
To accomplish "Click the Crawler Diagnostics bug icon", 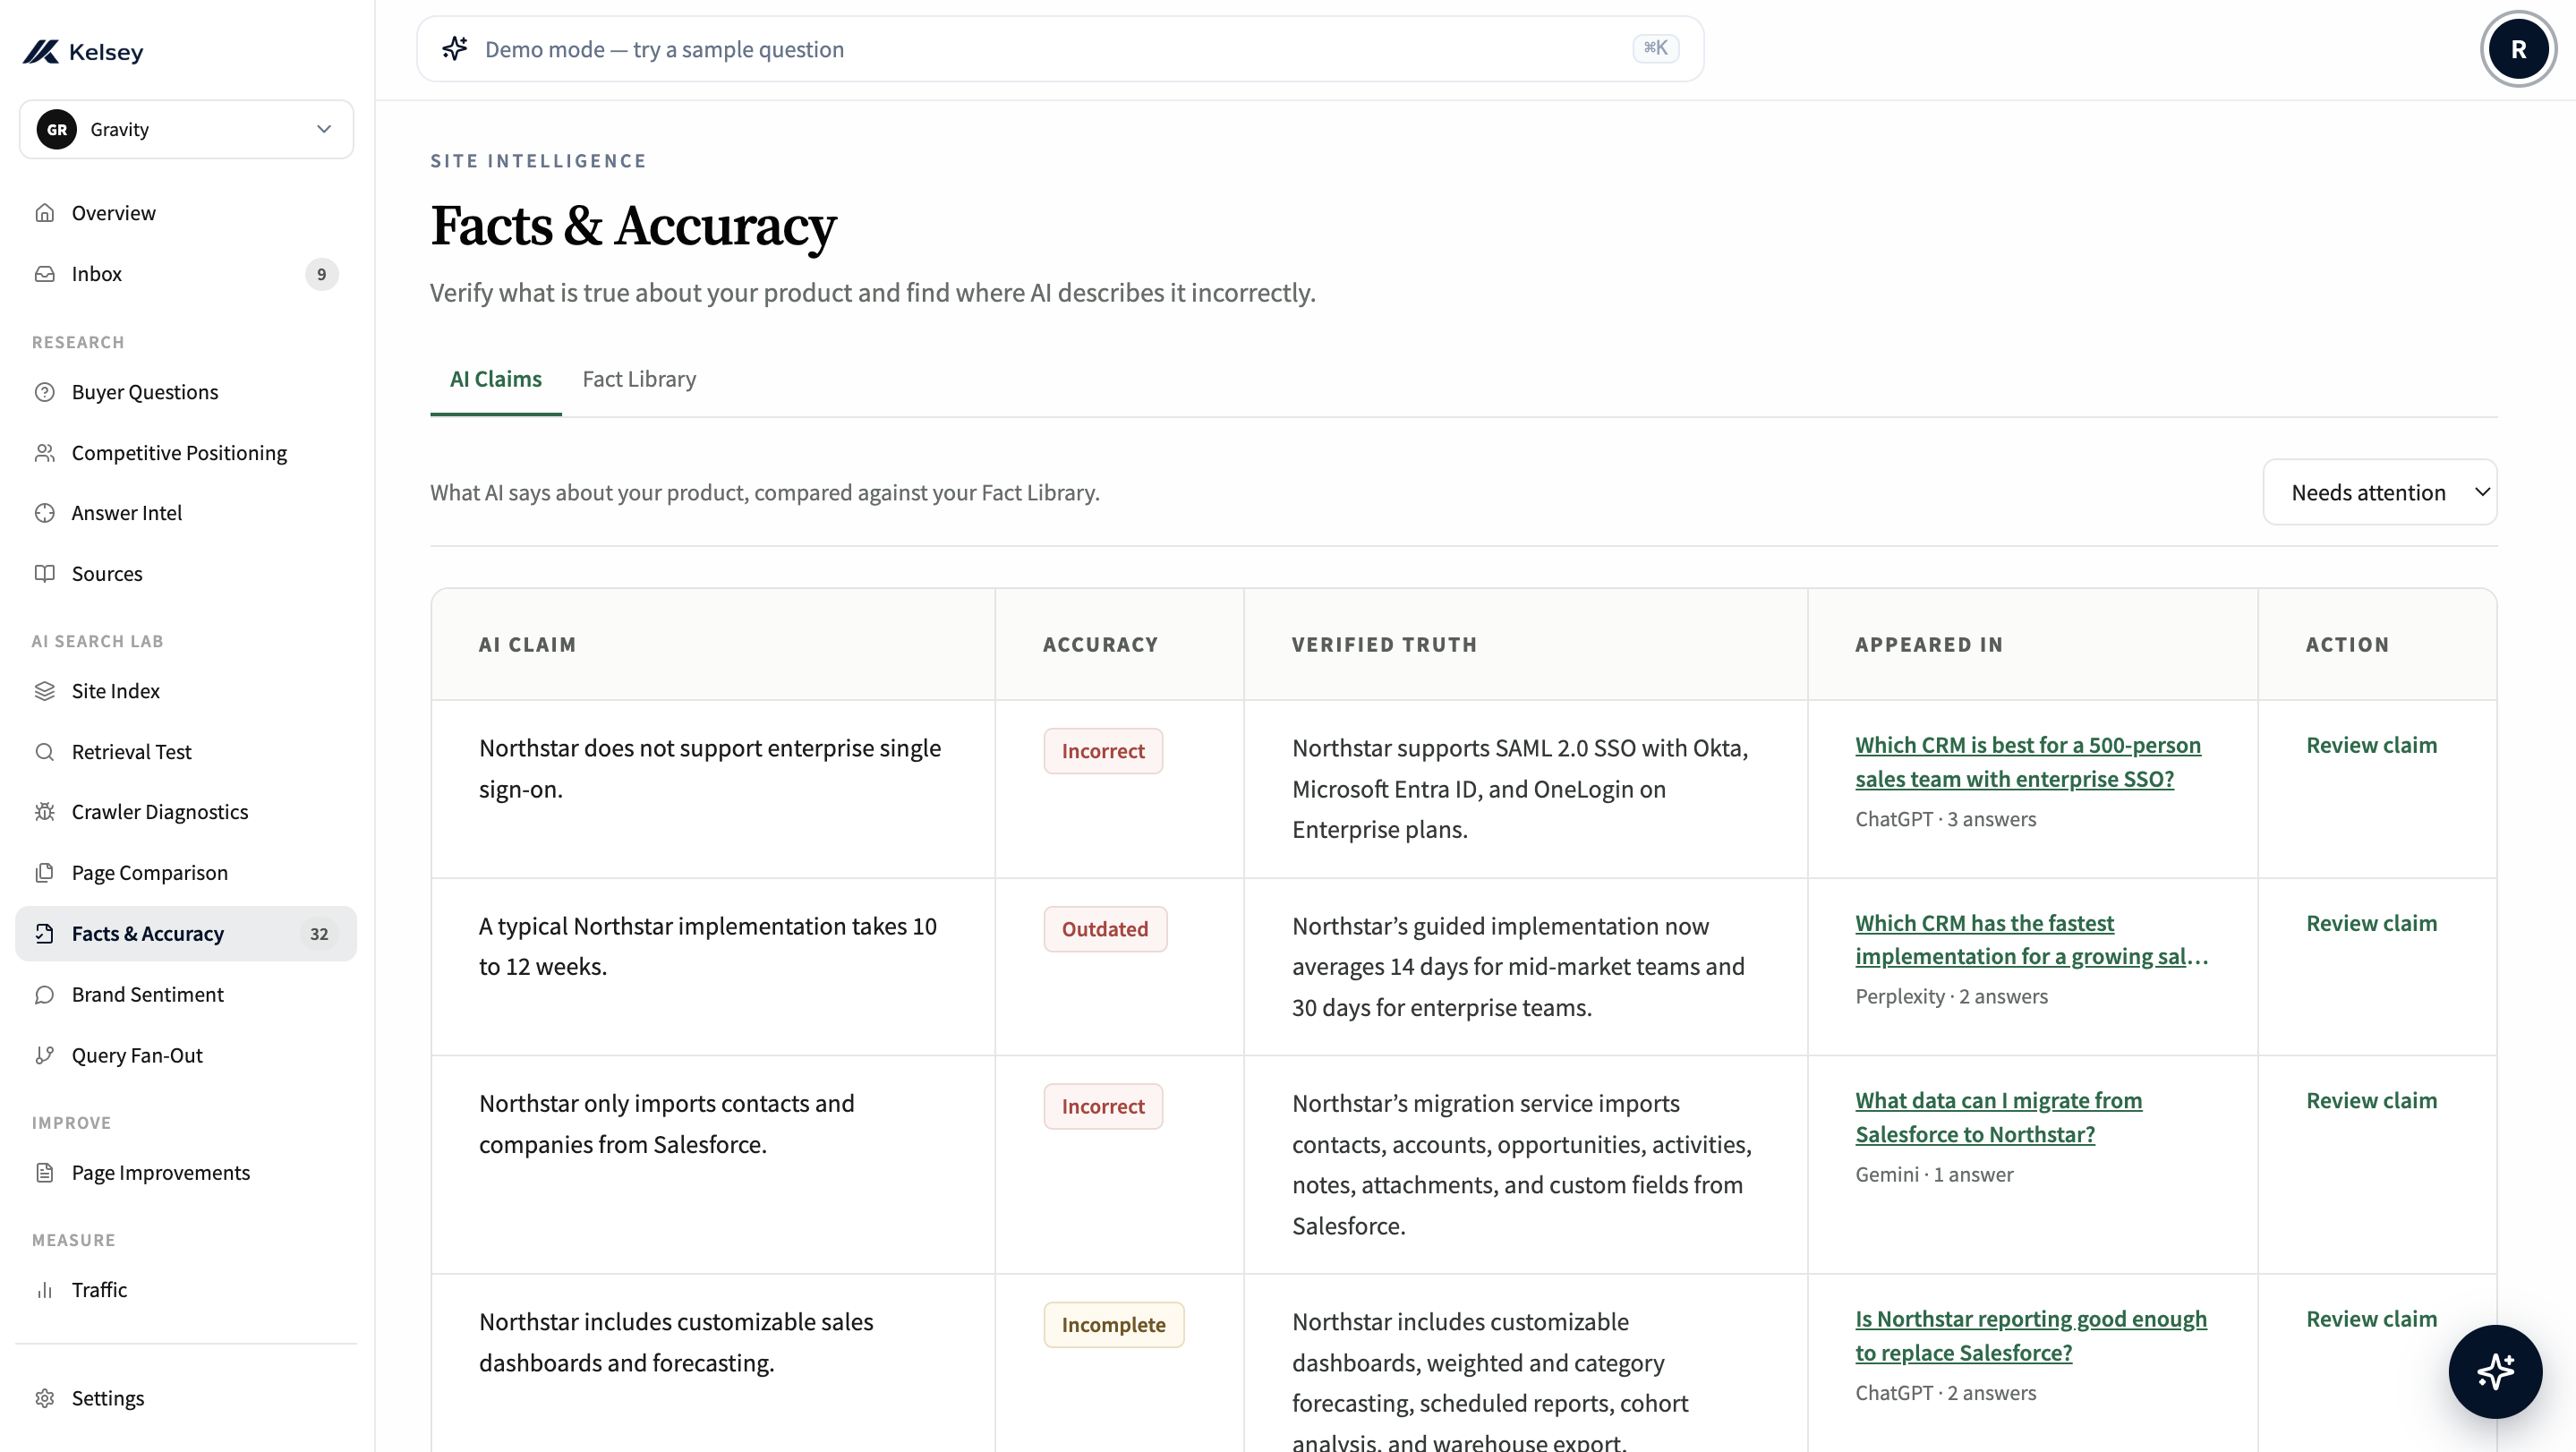I will [x=44, y=812].
